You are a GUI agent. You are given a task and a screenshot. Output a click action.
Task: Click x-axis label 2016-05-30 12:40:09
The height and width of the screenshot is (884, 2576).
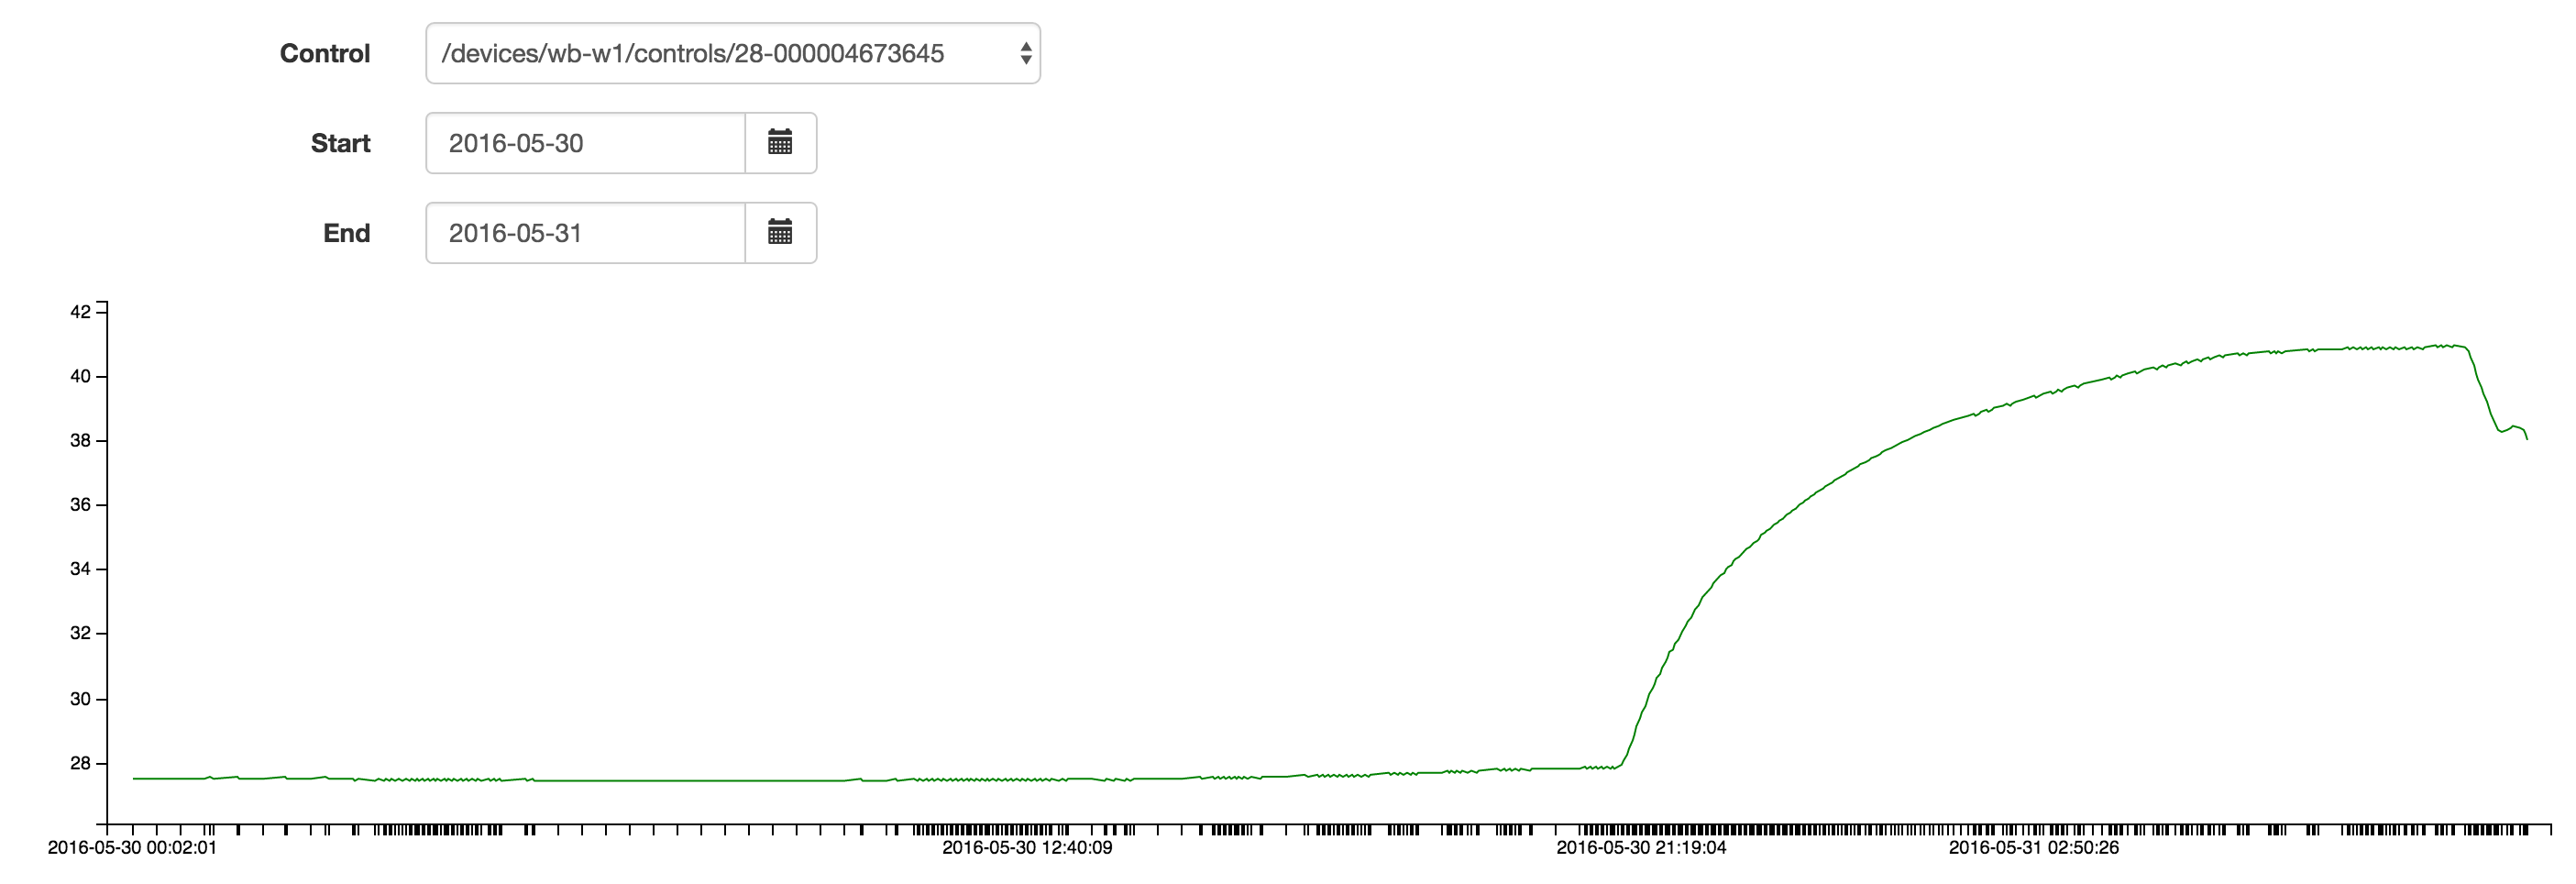[x=1027, y=848]
